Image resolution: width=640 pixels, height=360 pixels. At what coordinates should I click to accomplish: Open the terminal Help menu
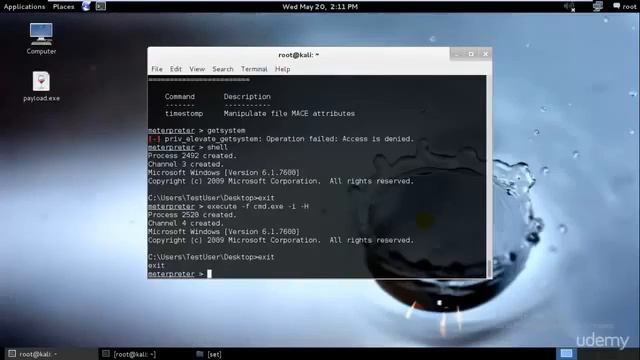(282, 69)
